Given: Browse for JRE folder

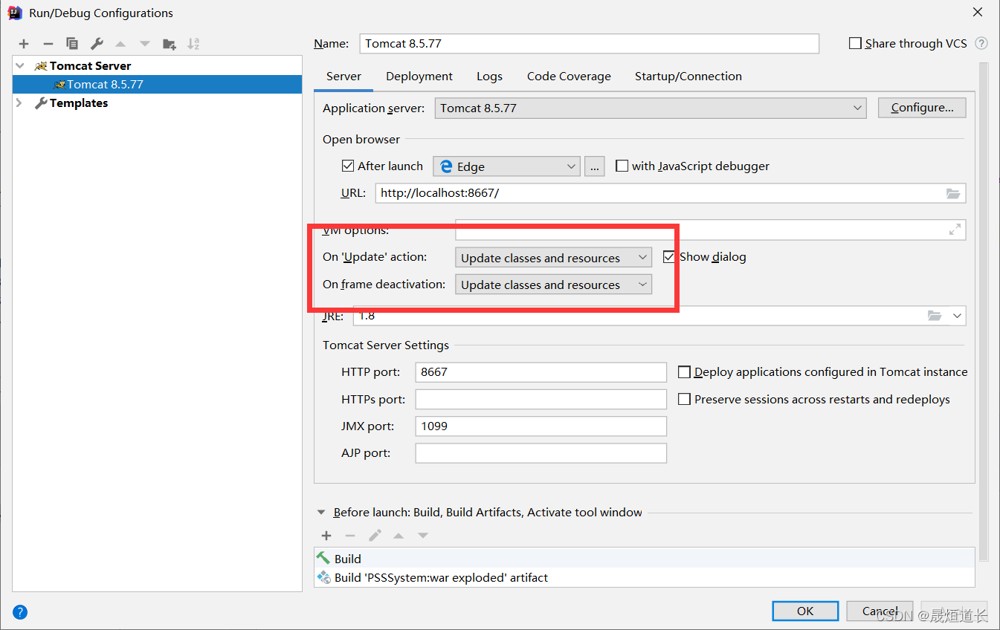Looking at the screenshot, I should [x=934, y=316].
